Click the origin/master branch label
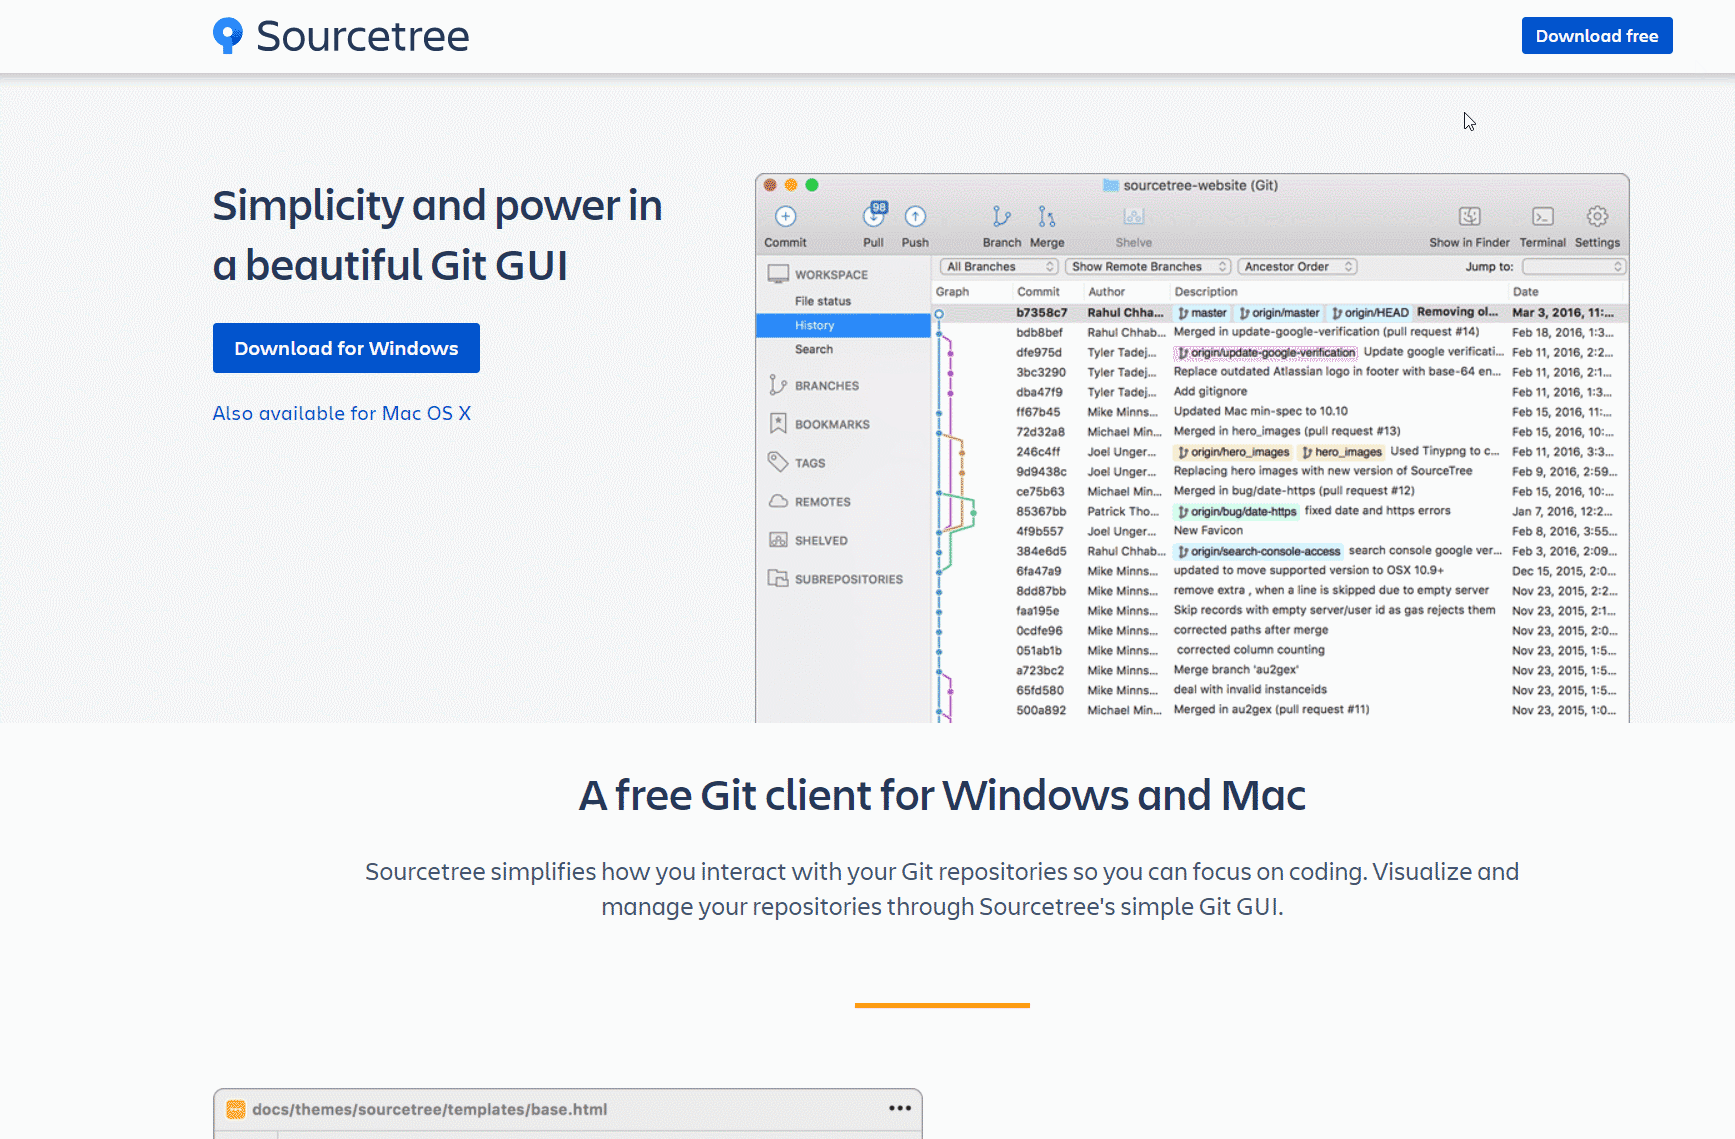This screenshot has height=1139, width=1735. (x=1279, y=313)
